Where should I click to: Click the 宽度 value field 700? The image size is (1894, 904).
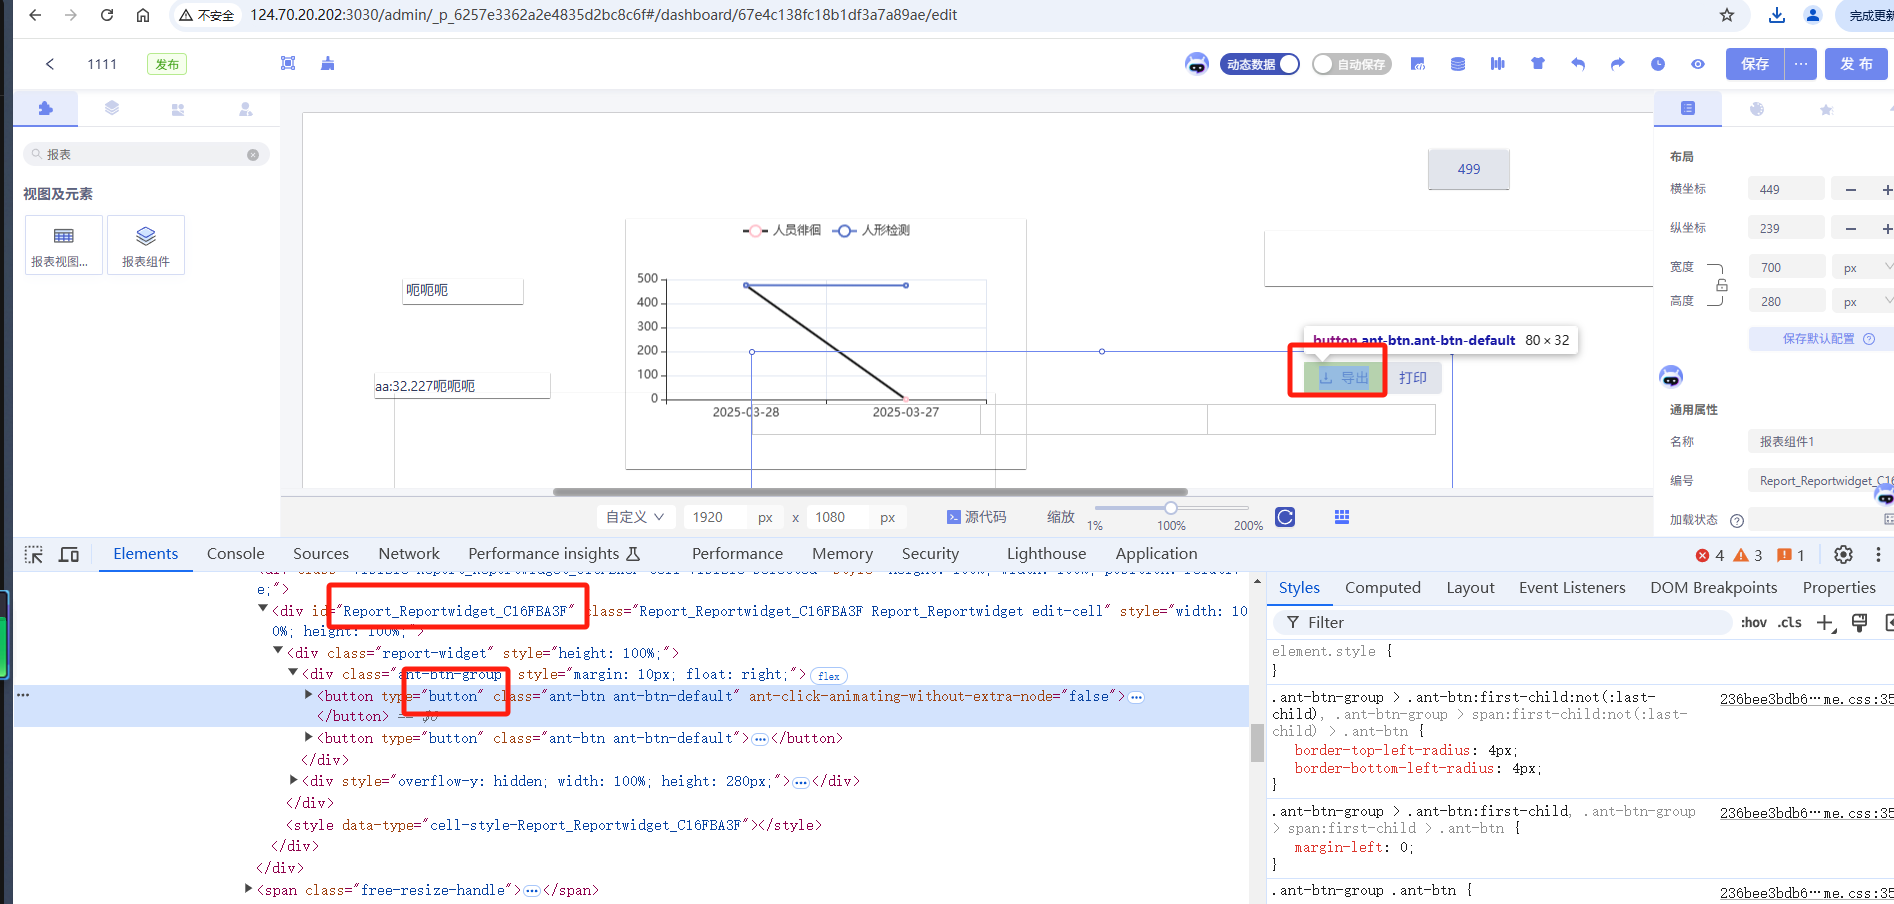coord(1786,268)
